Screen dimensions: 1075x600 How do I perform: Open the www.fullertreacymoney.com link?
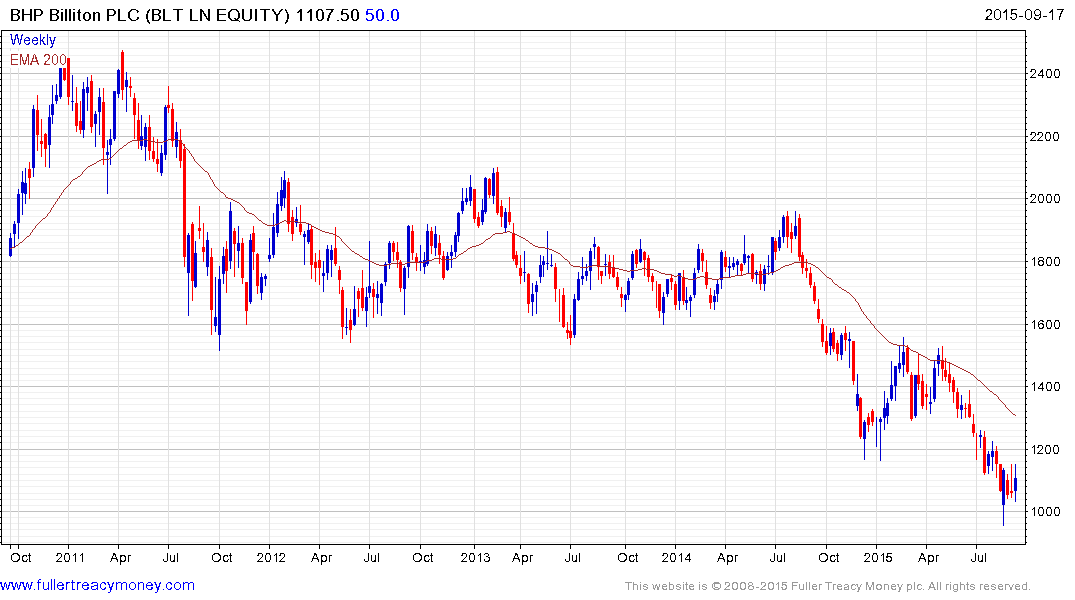point(97,586)
